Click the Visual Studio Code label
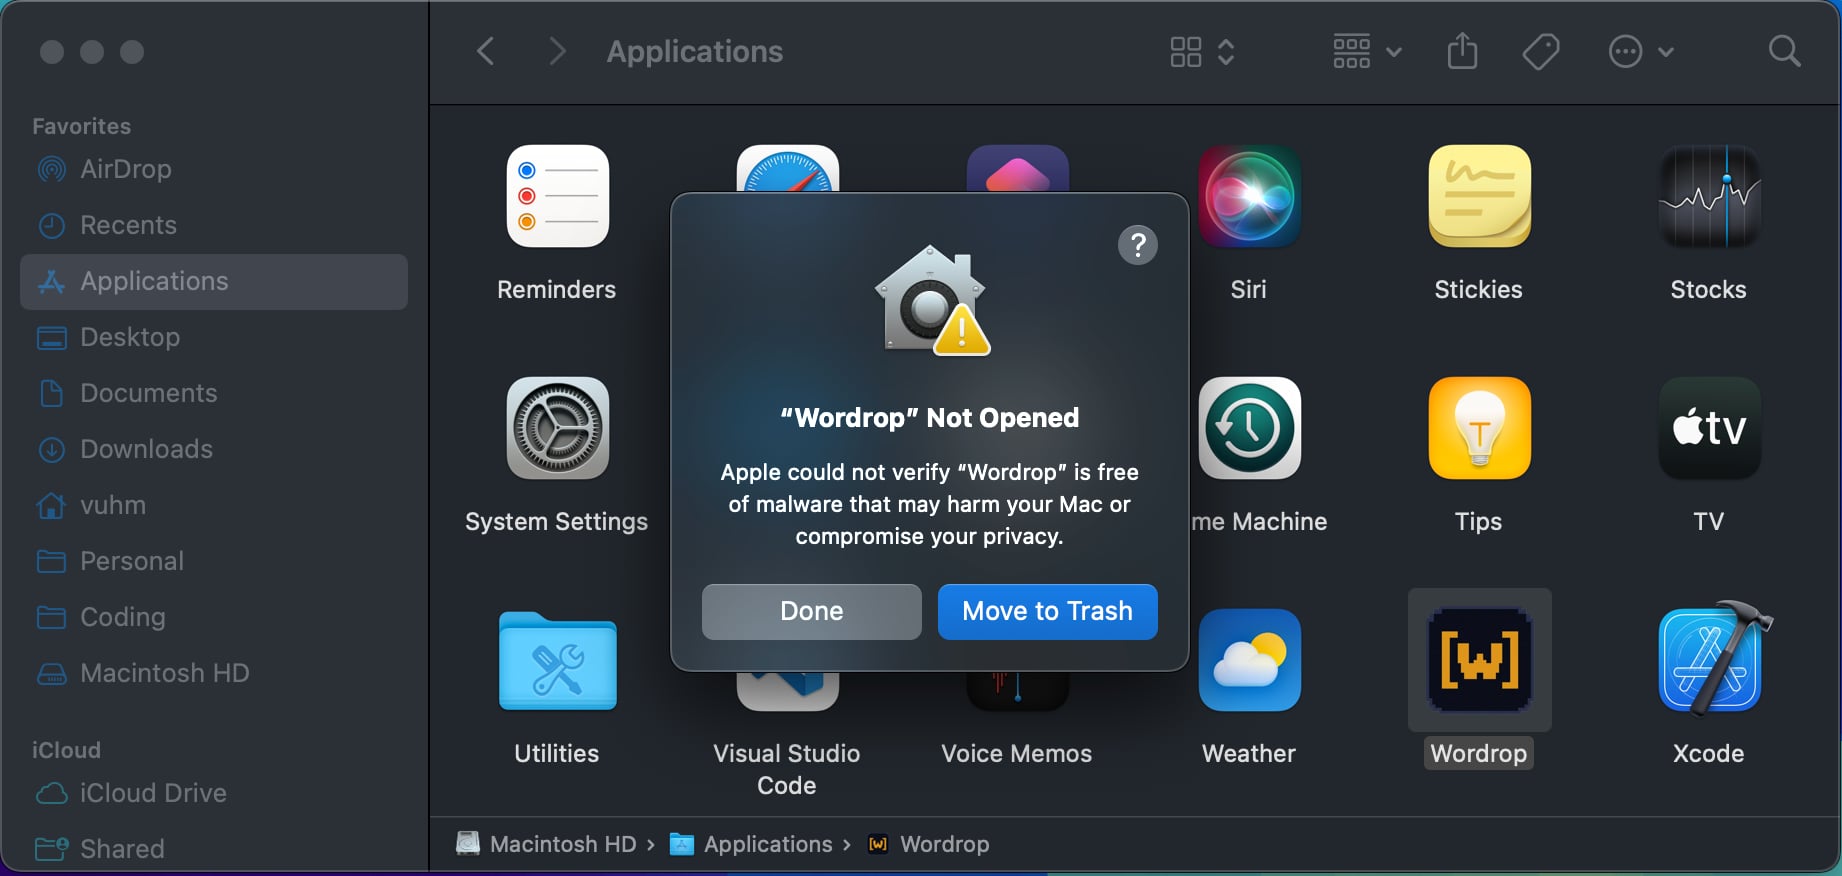 (787, 769)
